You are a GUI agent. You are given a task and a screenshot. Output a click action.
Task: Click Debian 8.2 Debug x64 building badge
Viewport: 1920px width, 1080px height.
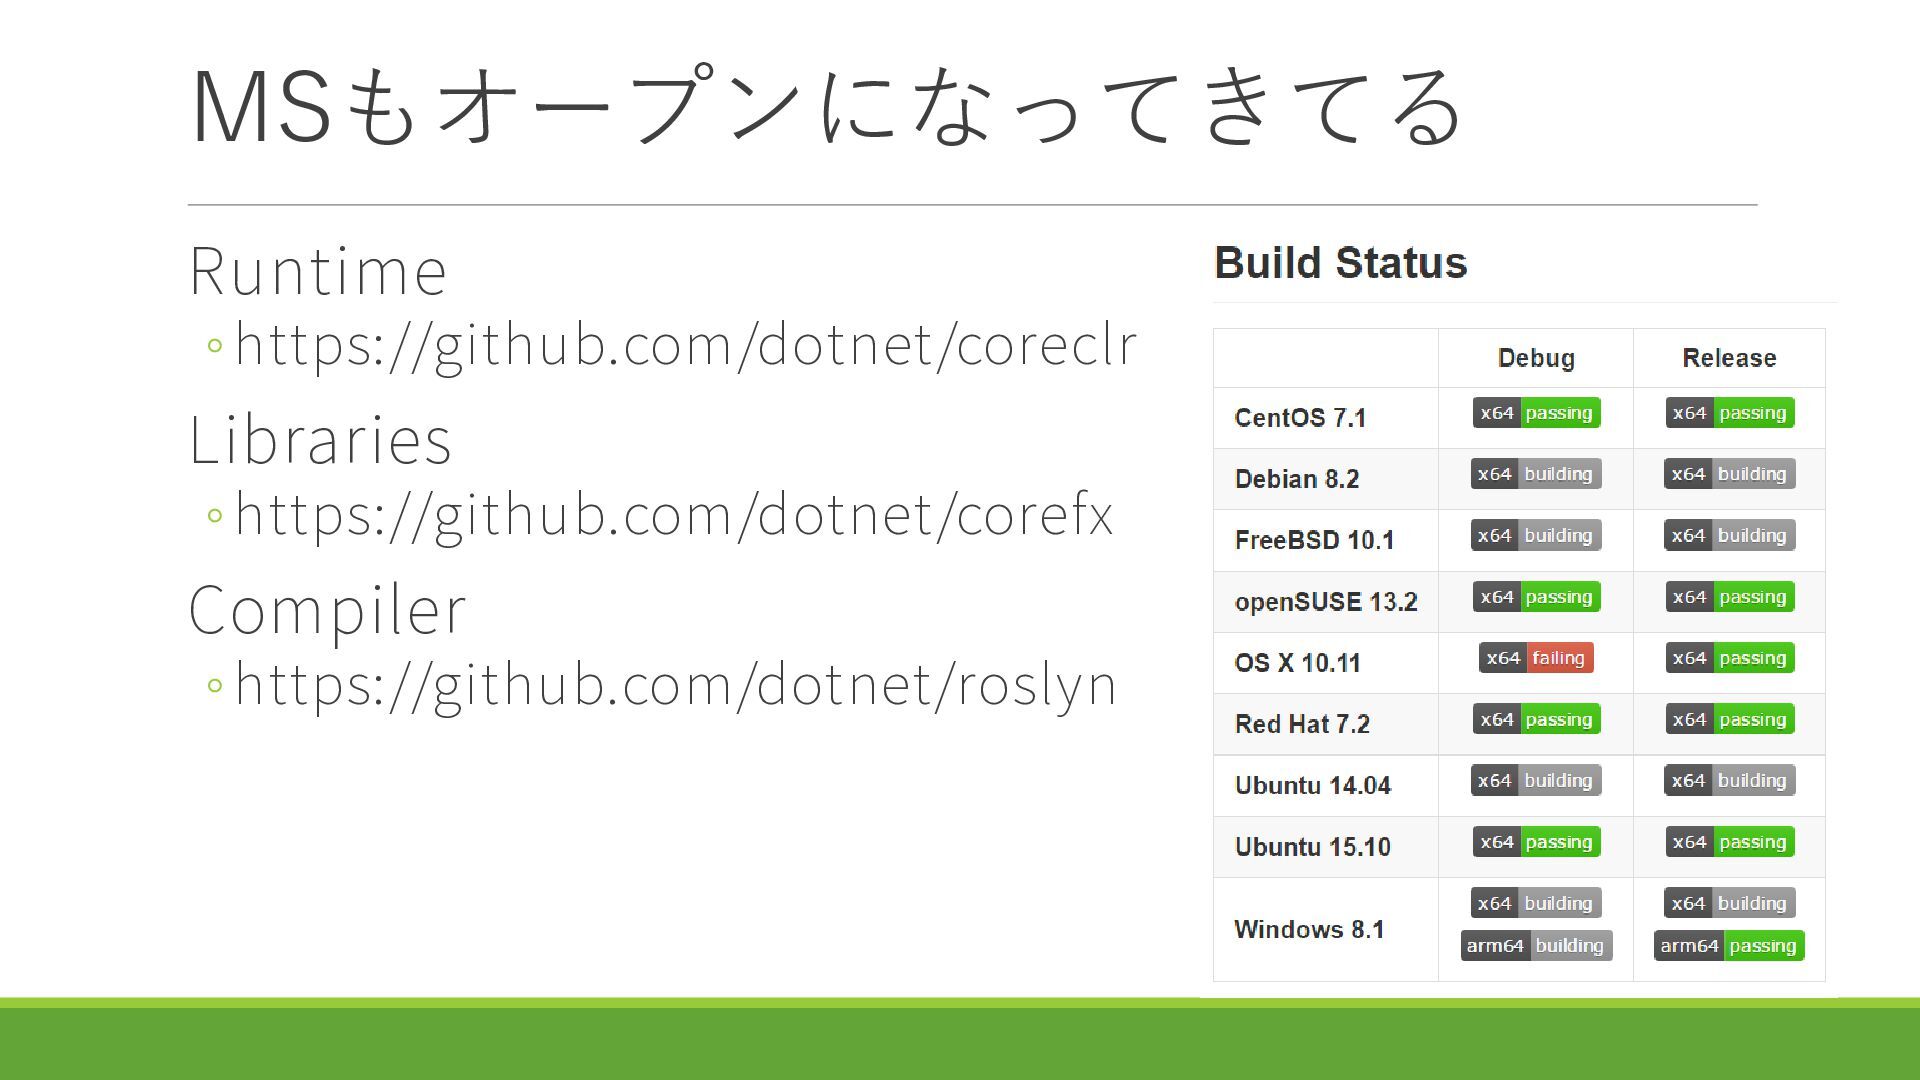(x=1536, y=474)
